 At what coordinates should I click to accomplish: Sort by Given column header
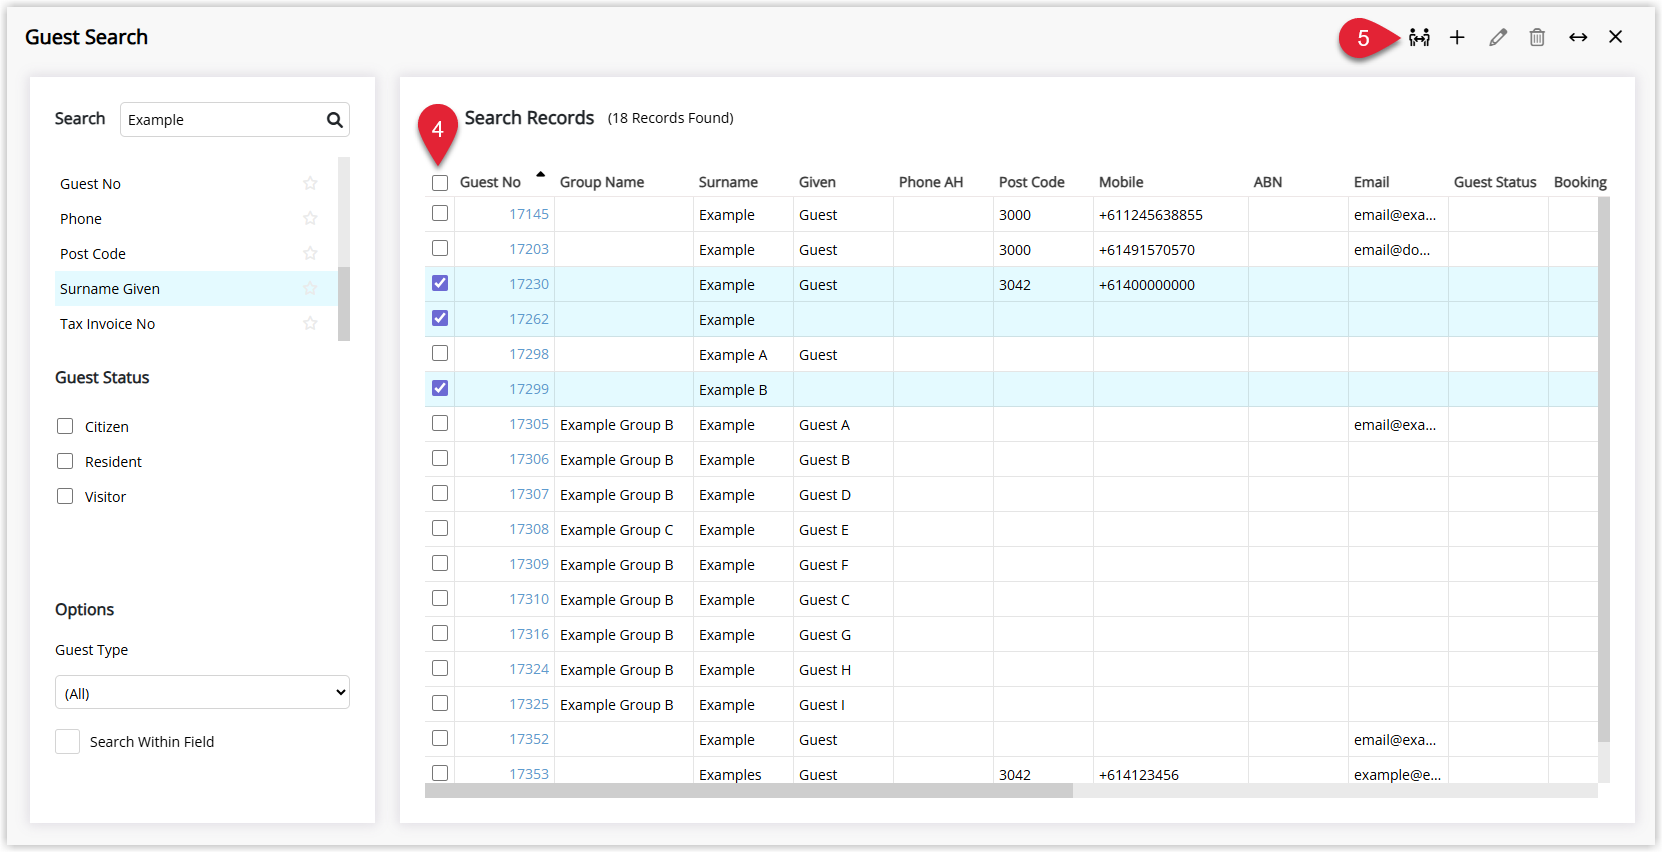pyautogui.click(x=817, y=182)
